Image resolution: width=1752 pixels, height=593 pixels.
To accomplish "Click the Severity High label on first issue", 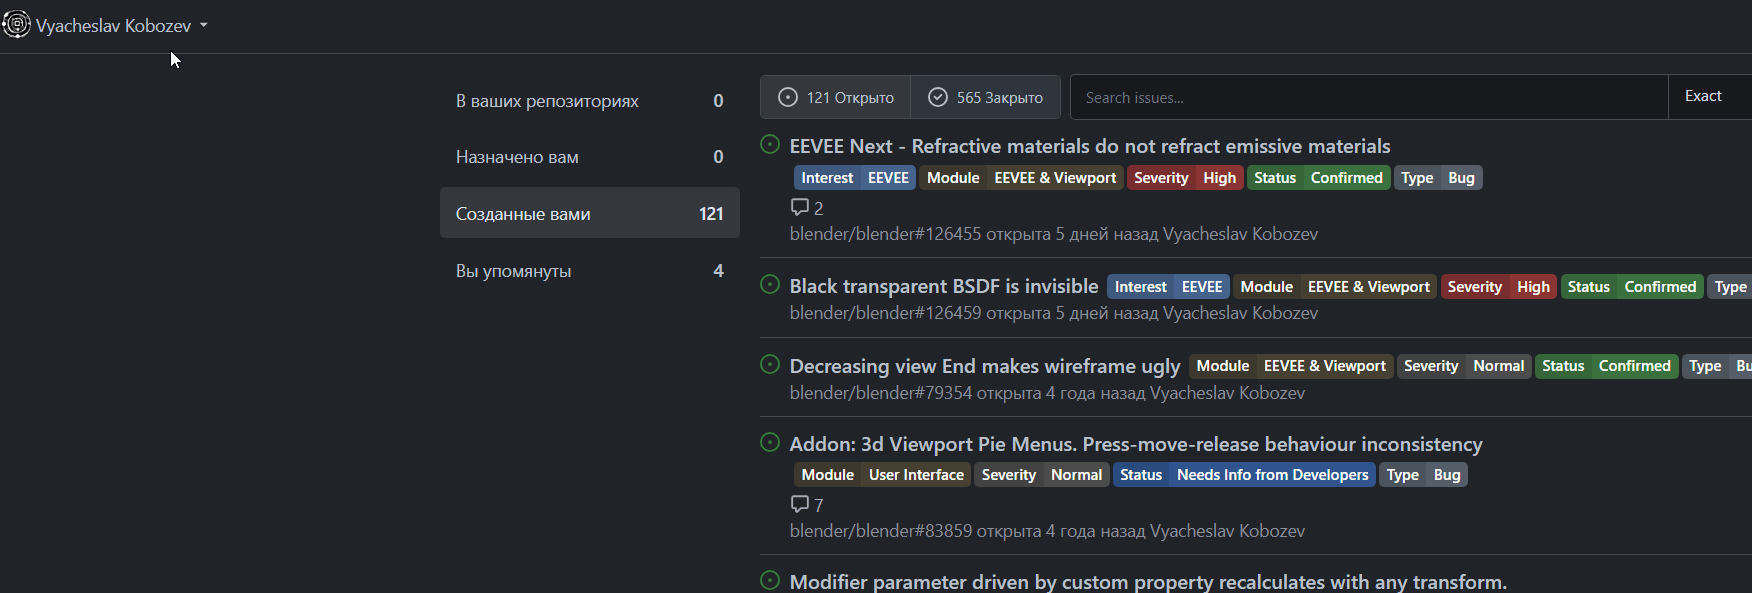I will 1185,178.
